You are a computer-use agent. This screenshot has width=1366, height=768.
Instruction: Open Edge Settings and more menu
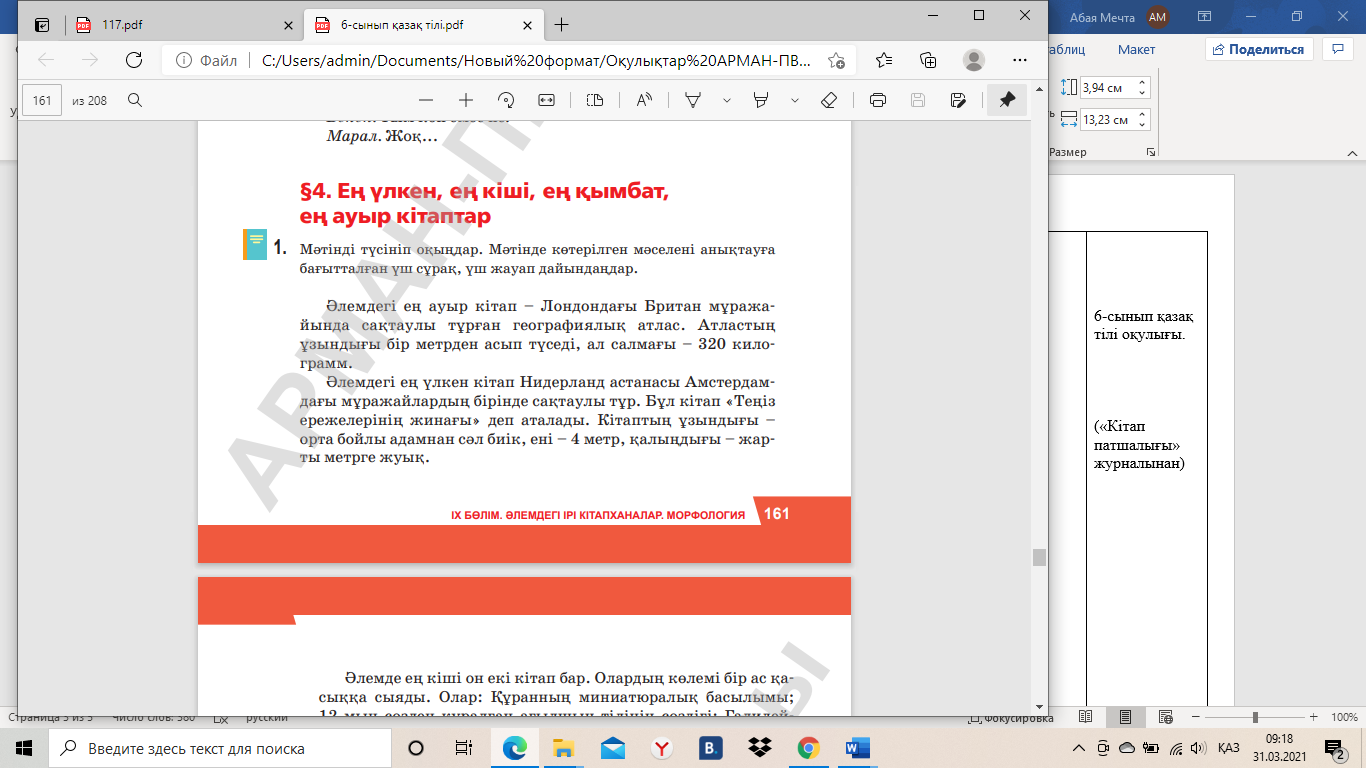pyautogui.click(x=1018, y=60)
